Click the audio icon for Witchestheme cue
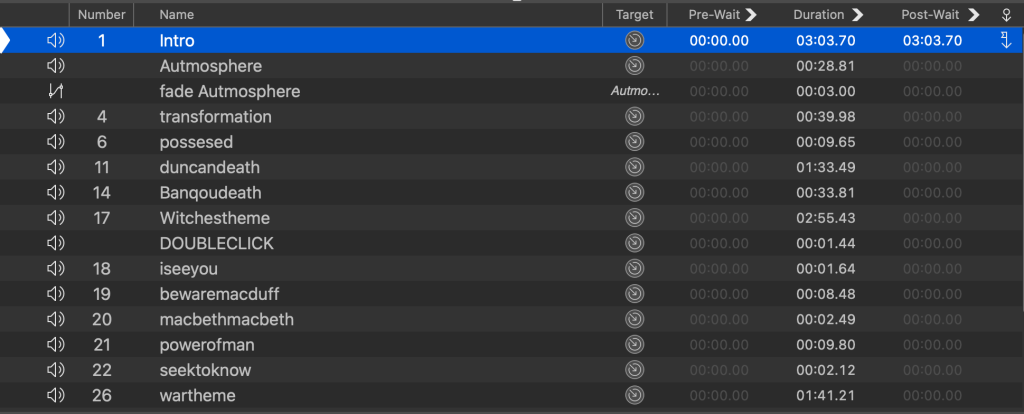This screenshot has height=414, width=1024. (56, 218)
